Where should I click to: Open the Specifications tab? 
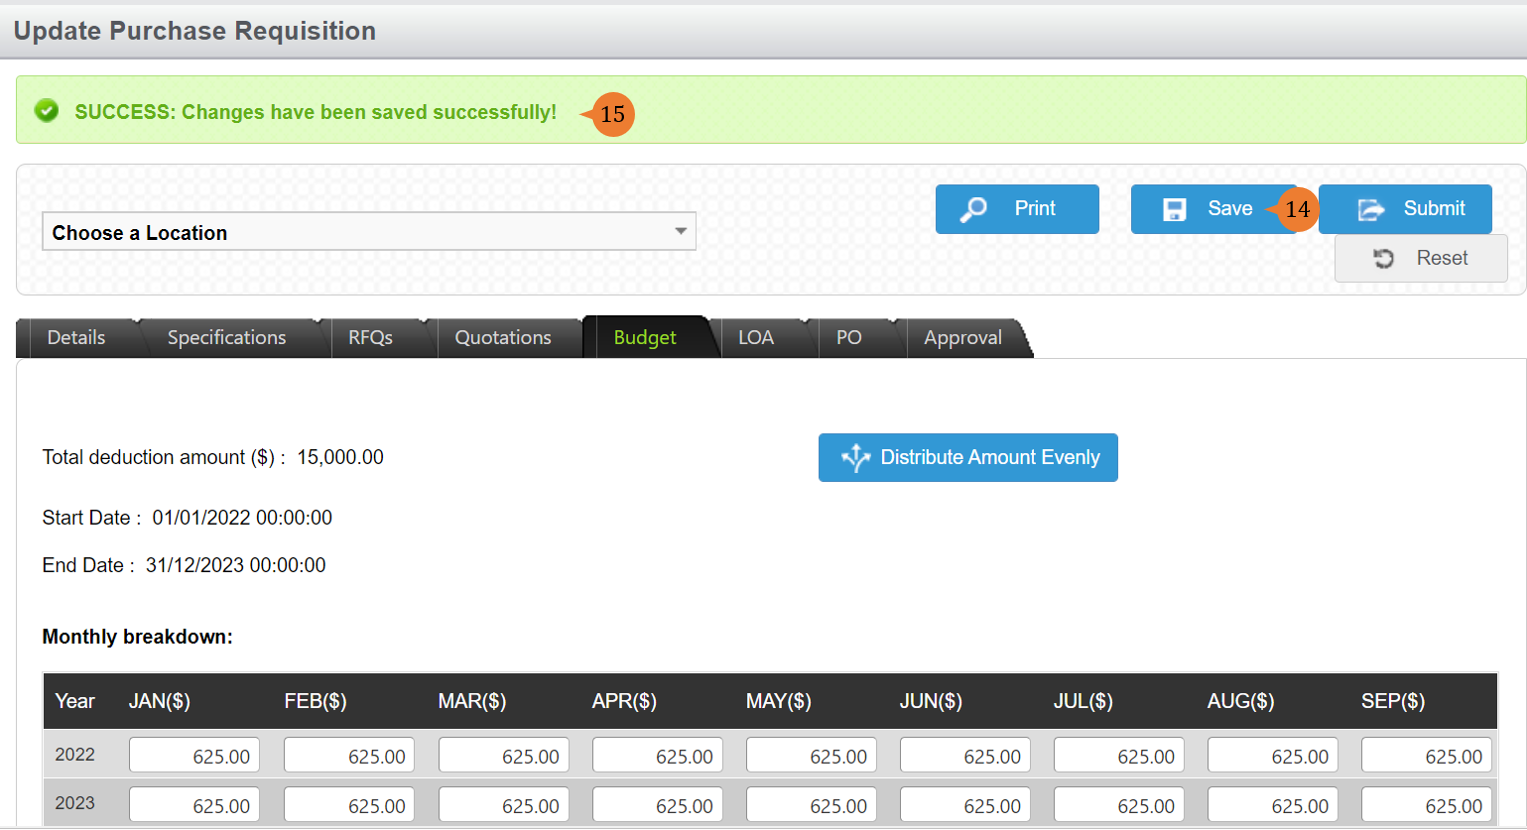pos(227,338)
